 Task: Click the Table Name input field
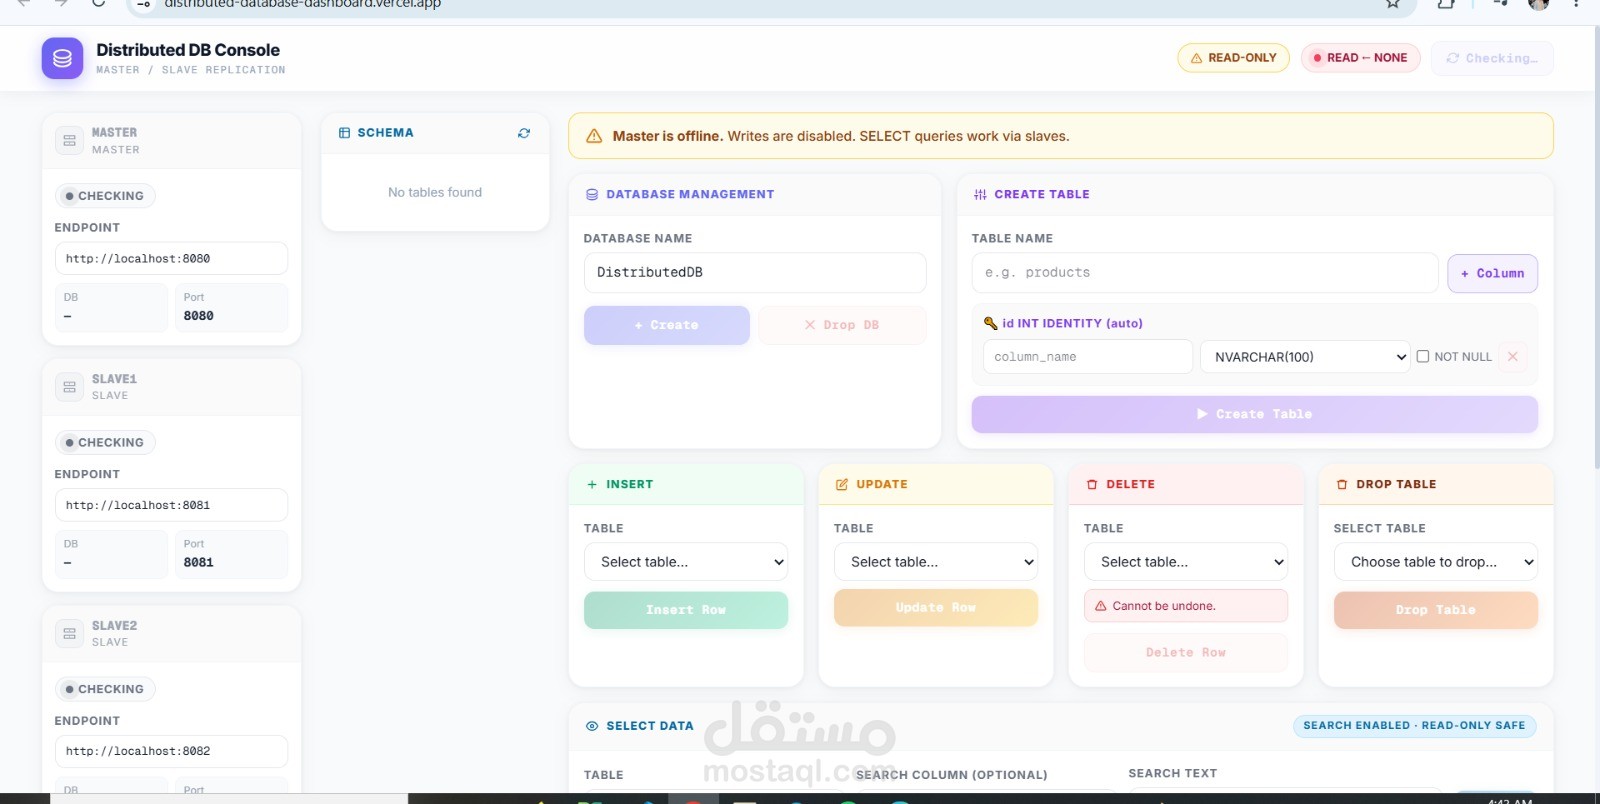1205,272
